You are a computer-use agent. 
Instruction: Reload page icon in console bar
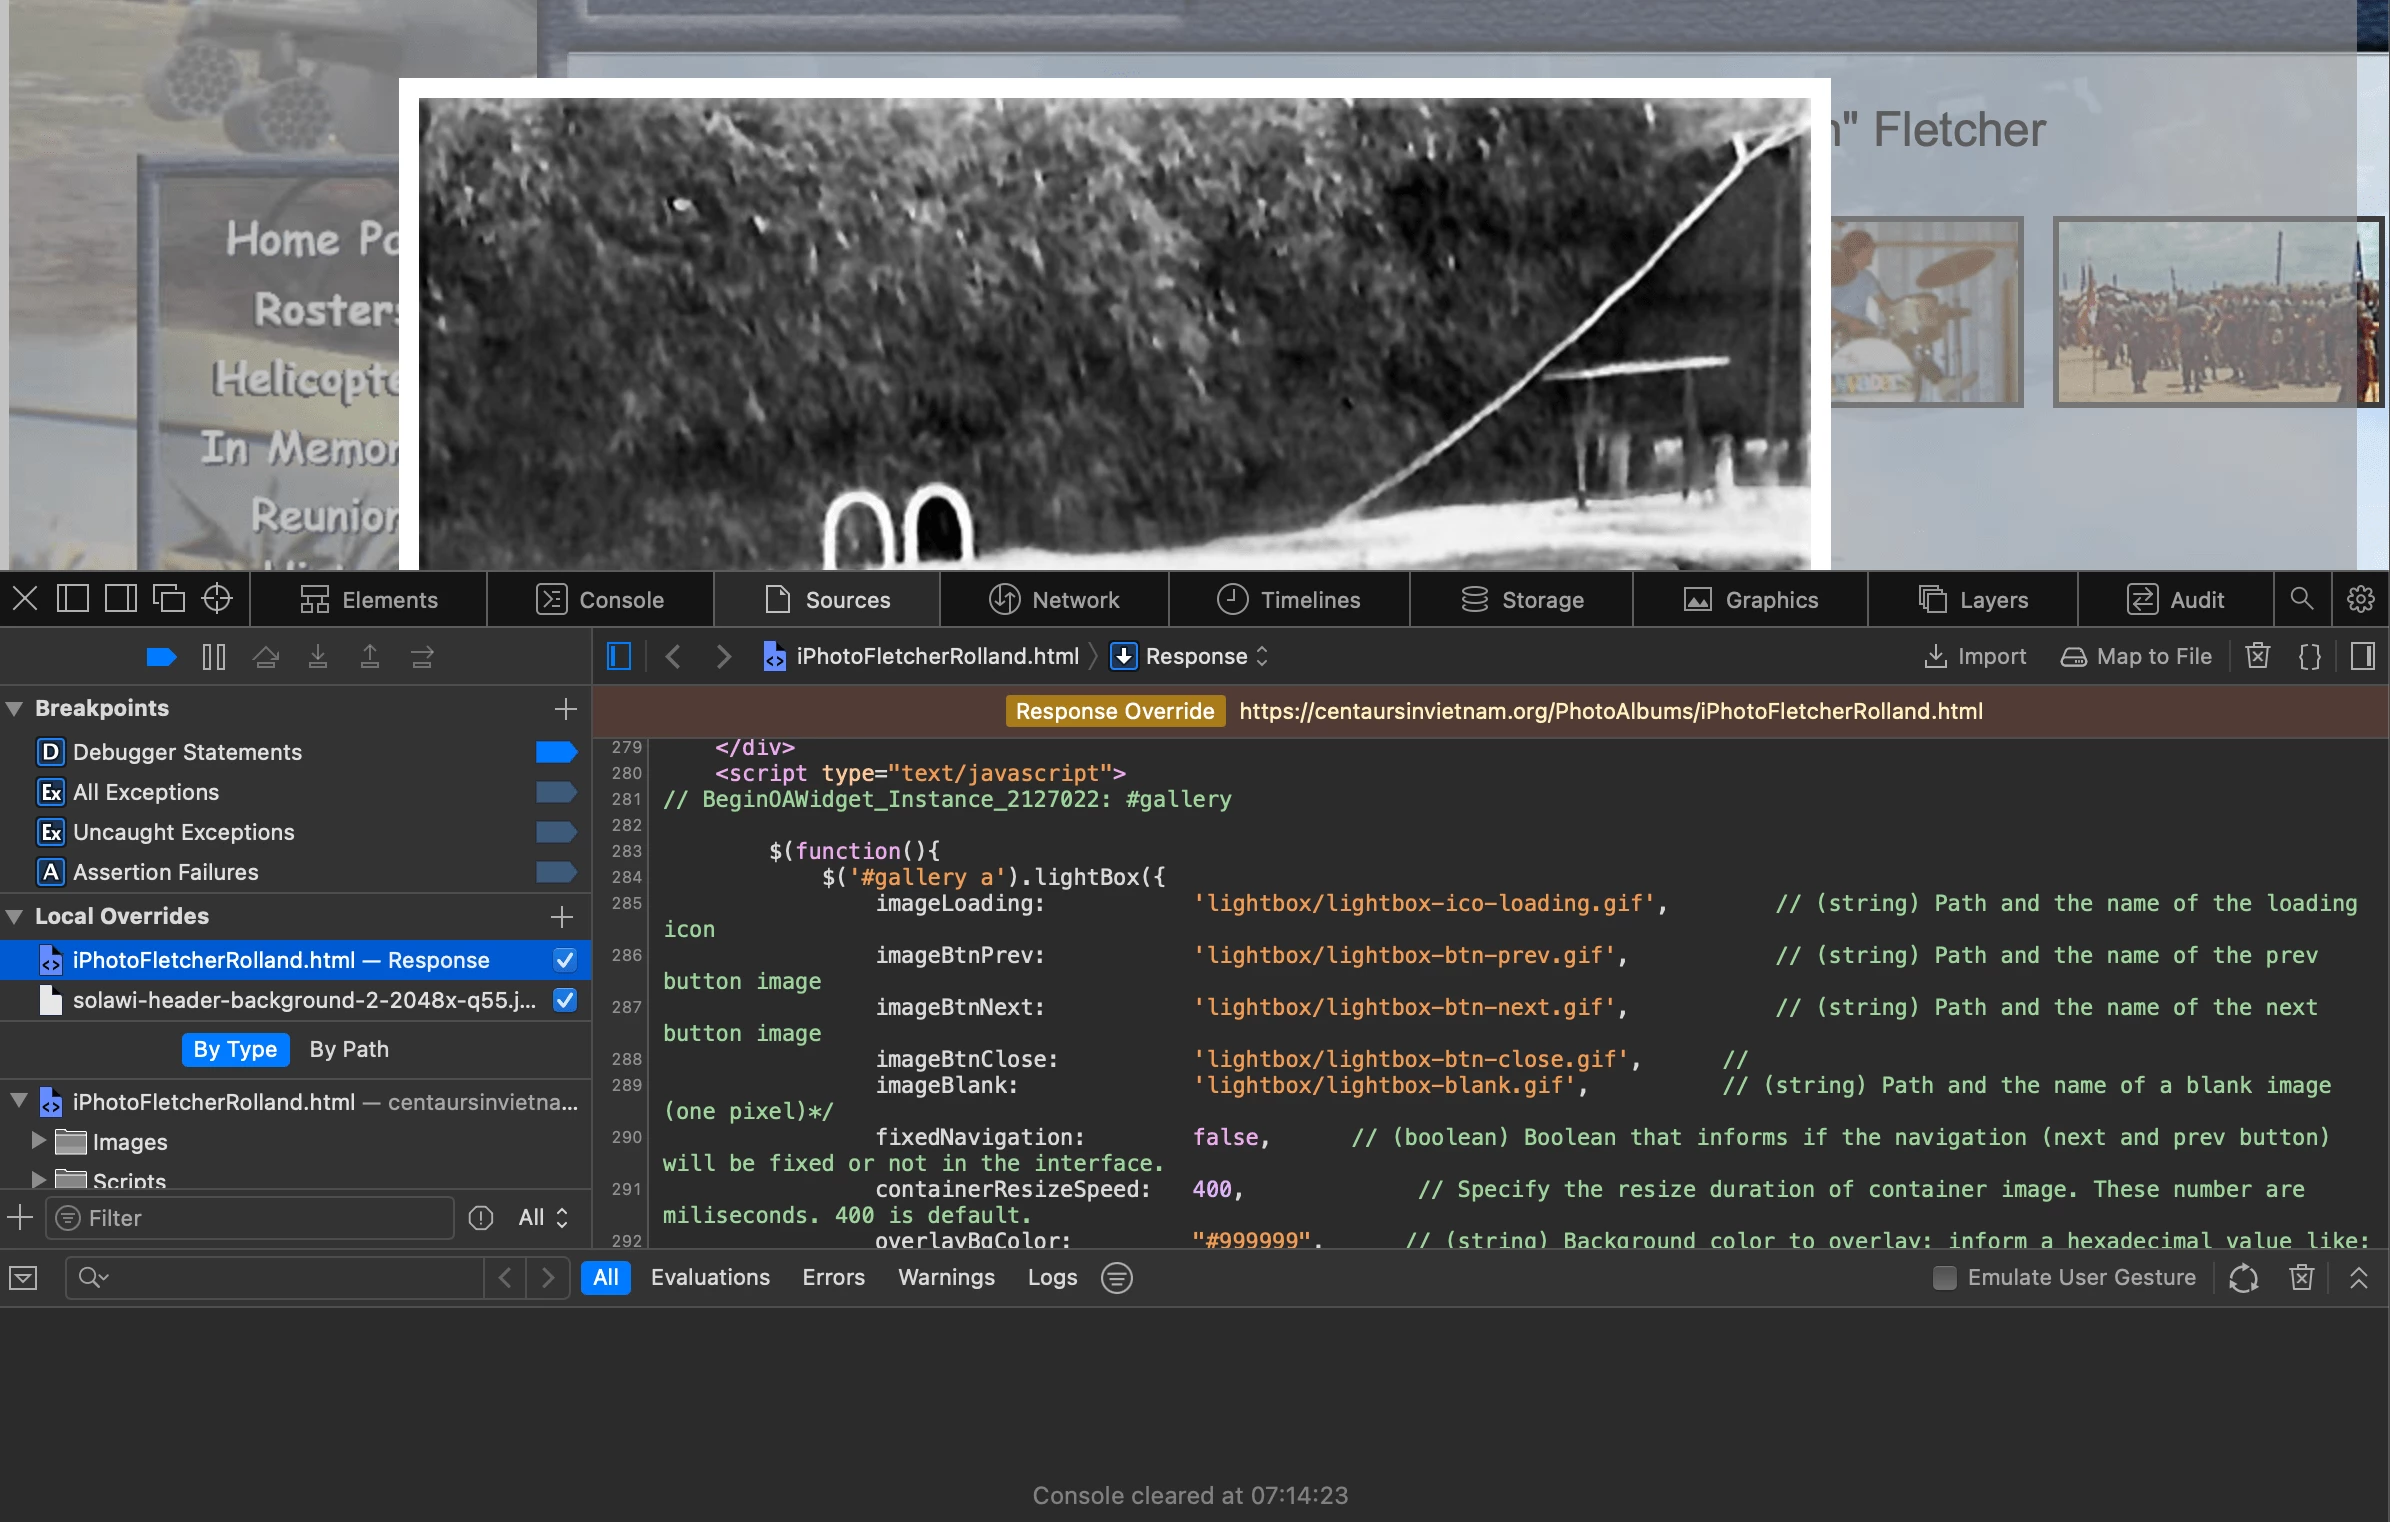tap(2243, 1277)
